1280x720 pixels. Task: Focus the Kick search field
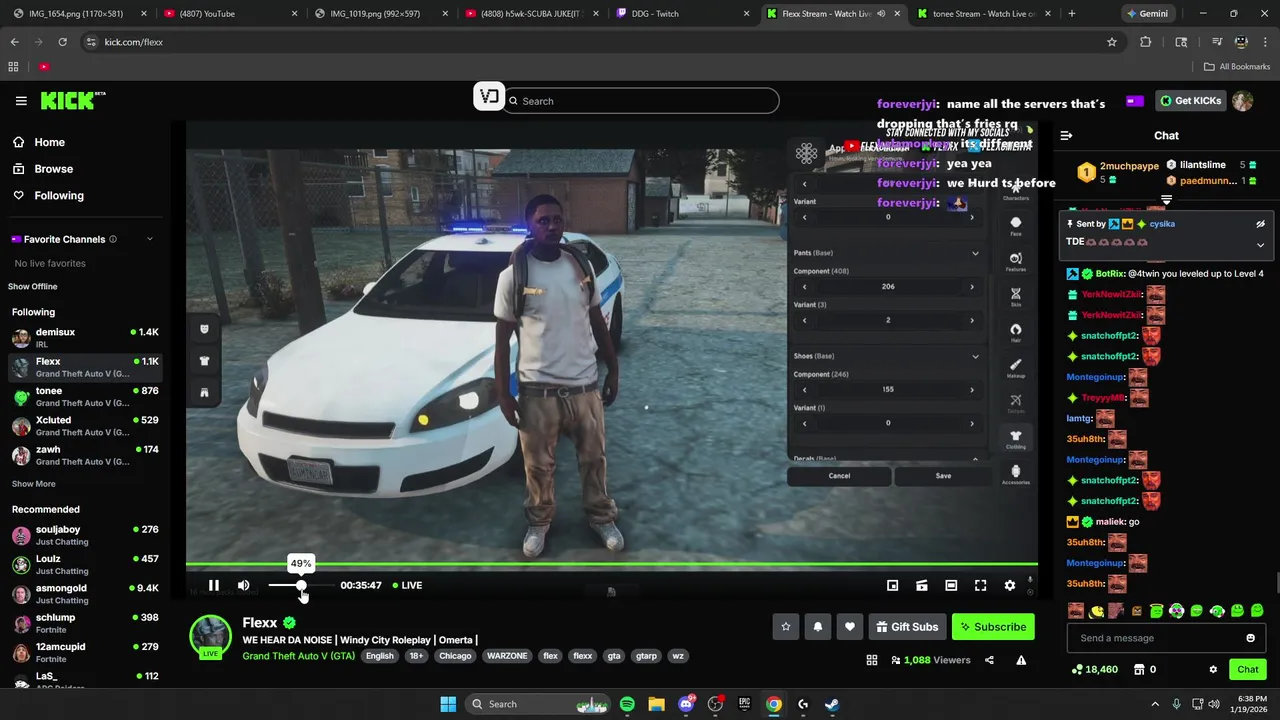click(x=641, y=101)
